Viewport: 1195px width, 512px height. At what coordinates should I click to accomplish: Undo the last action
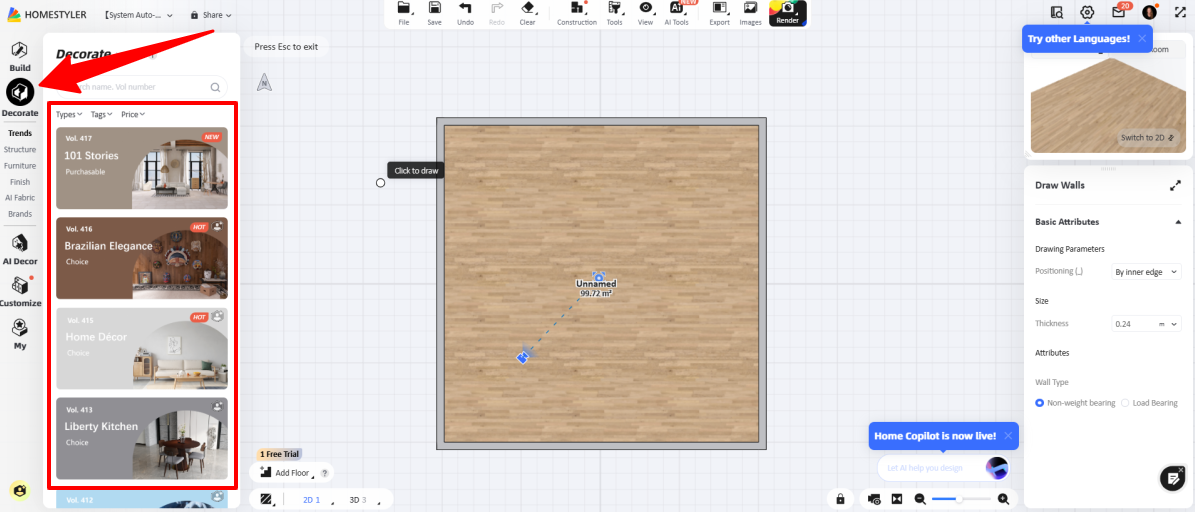pyautogui.click(x=465, y=8)
